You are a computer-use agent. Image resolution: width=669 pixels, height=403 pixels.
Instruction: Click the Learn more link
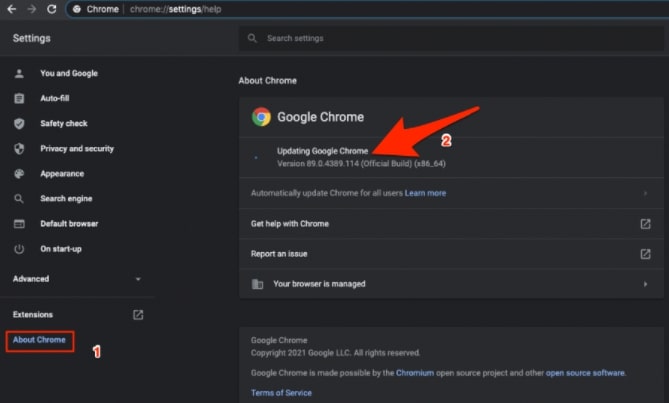[425, 193]
